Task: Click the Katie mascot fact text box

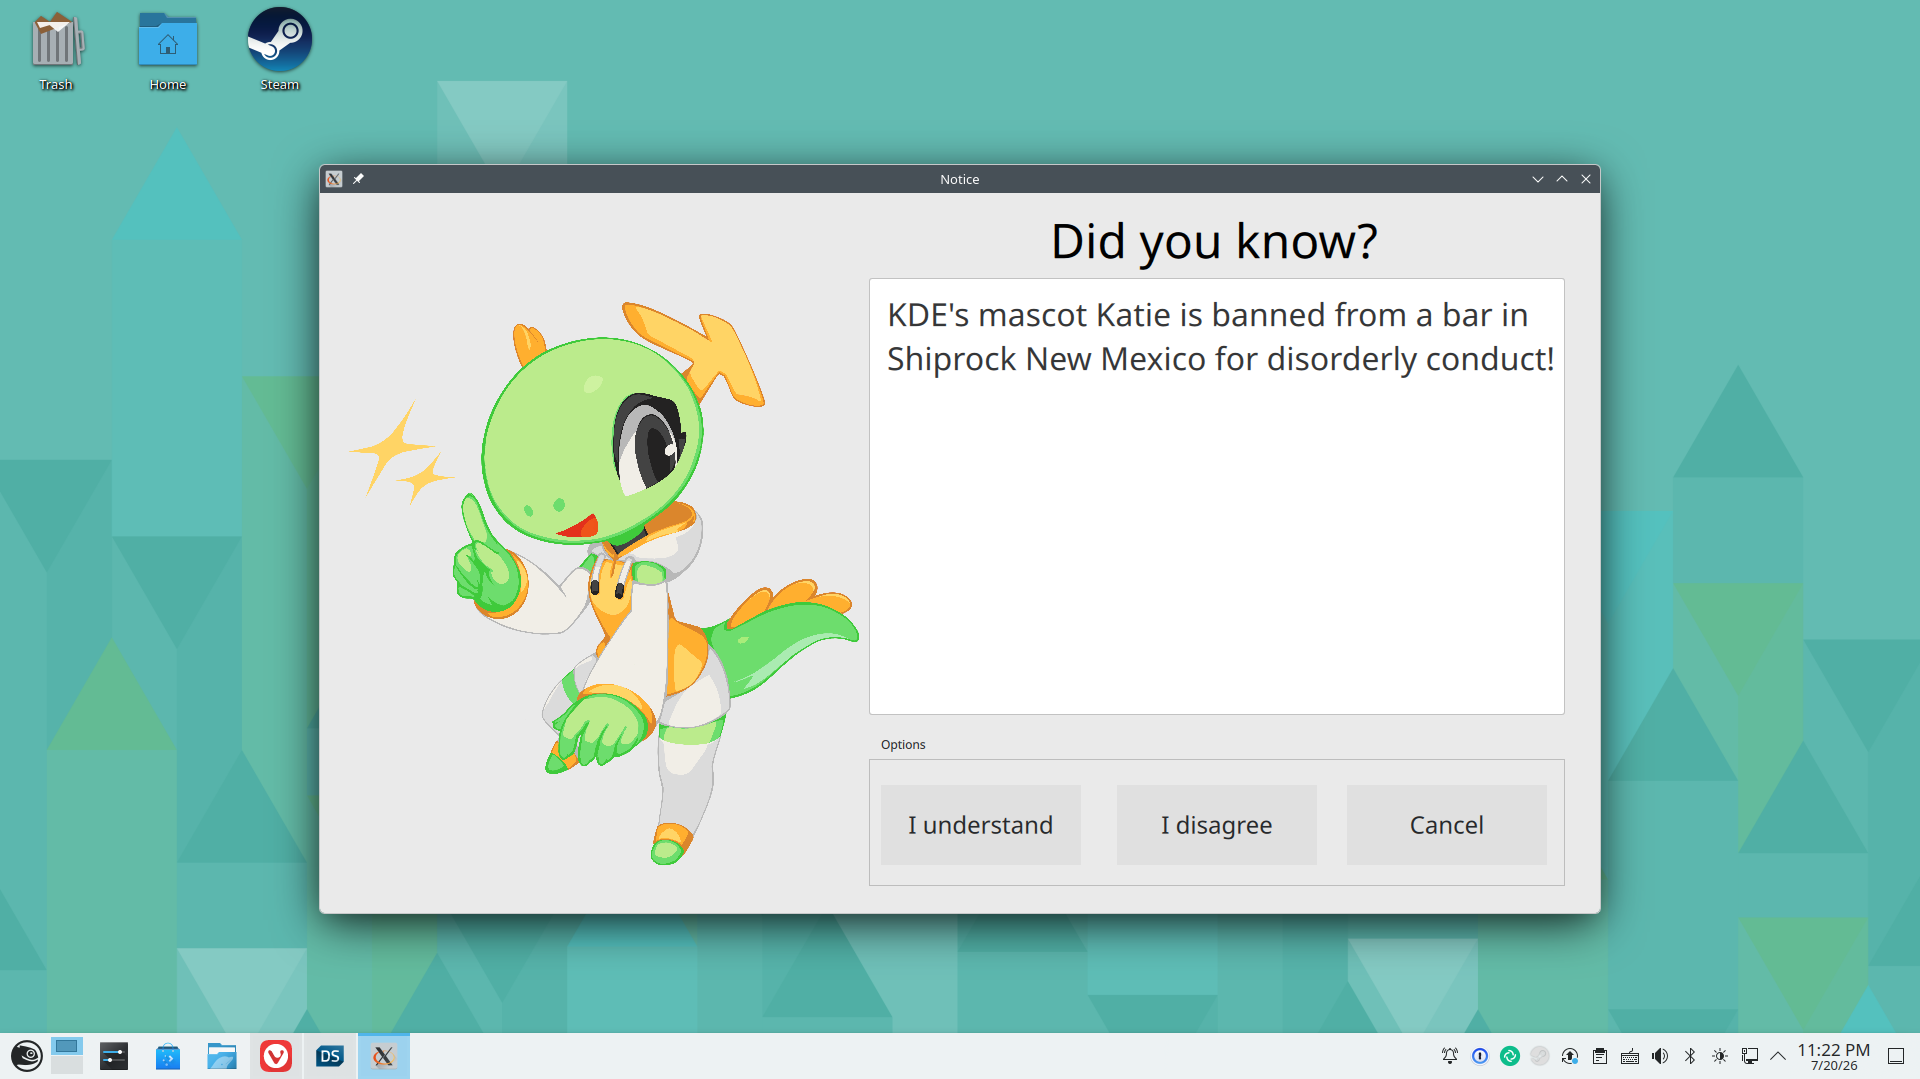Action: tap(1216, 496)
